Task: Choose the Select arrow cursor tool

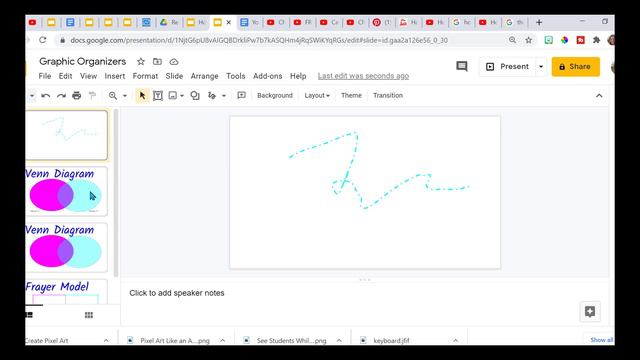Action: coord(142,96)
